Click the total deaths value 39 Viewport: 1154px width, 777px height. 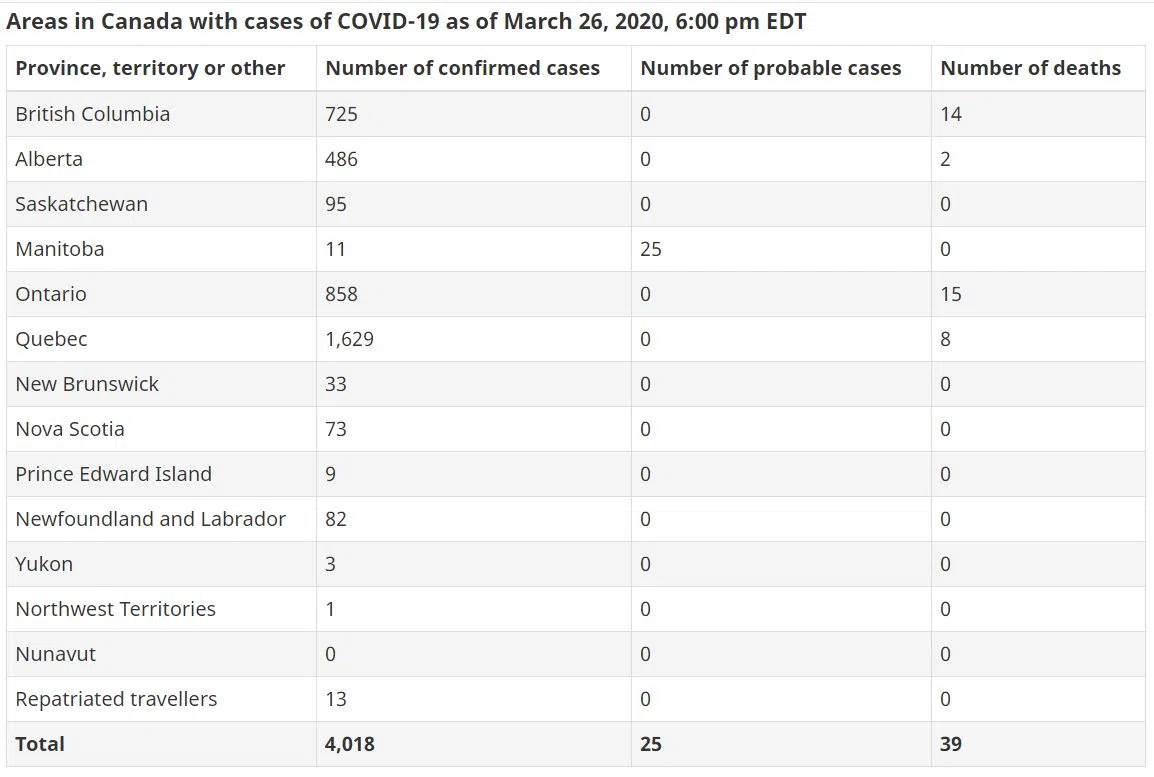click(950, 744)
